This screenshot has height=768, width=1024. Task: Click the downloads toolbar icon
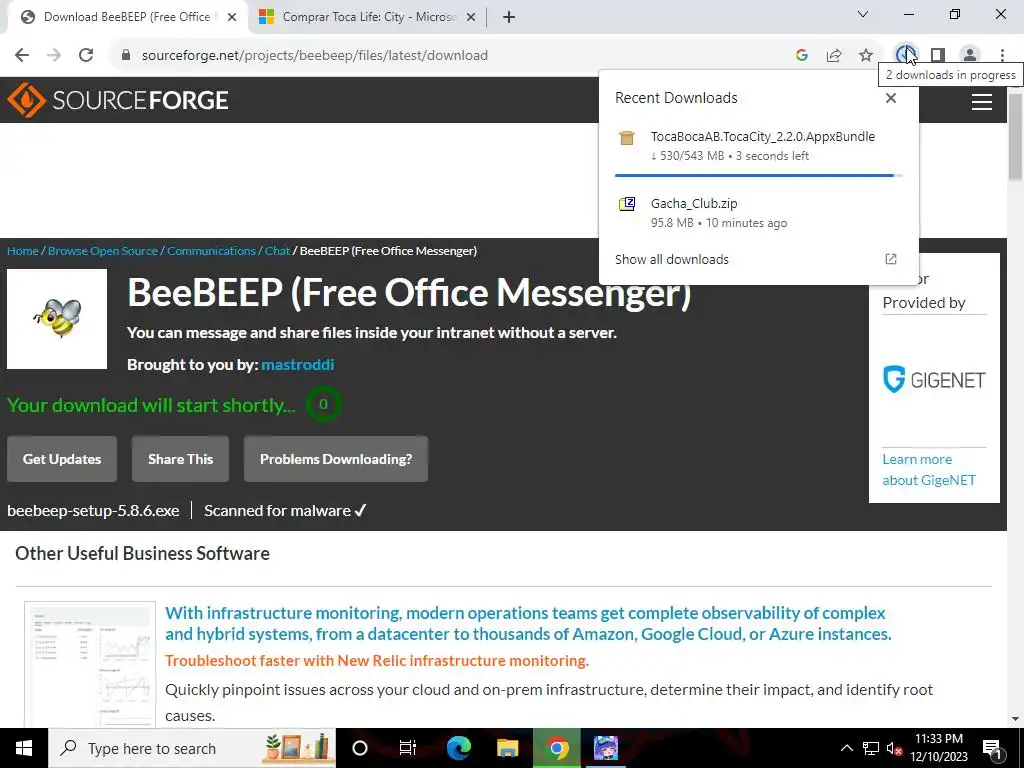(905, 56)
